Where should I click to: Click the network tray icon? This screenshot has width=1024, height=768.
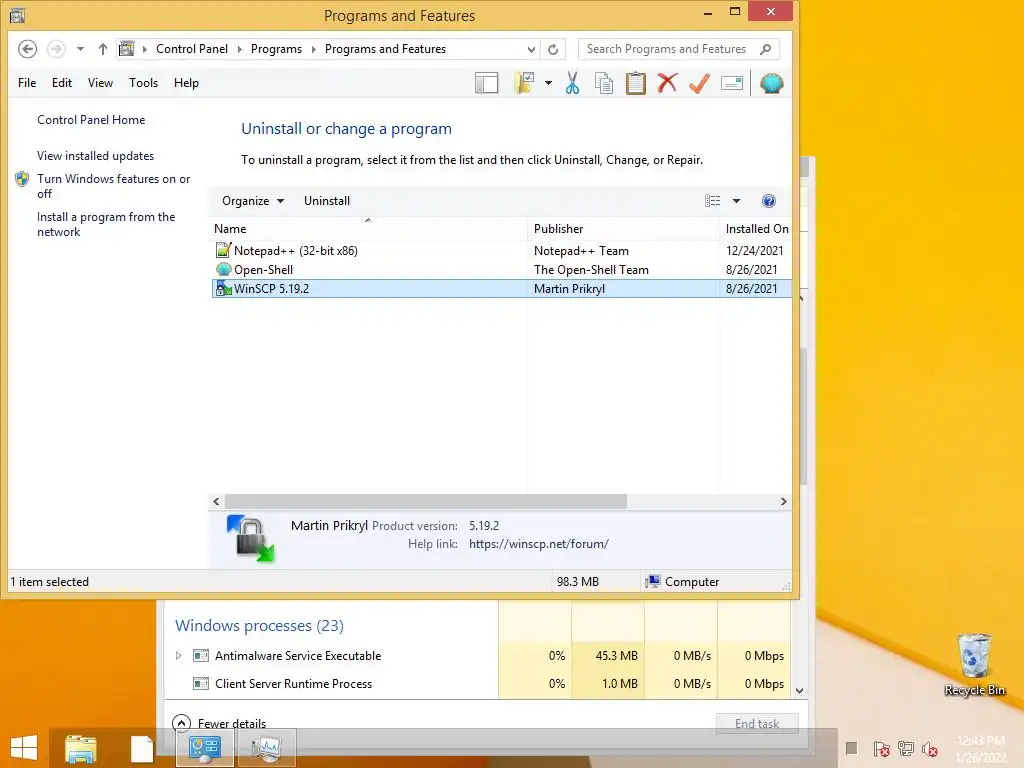point(906,749)
